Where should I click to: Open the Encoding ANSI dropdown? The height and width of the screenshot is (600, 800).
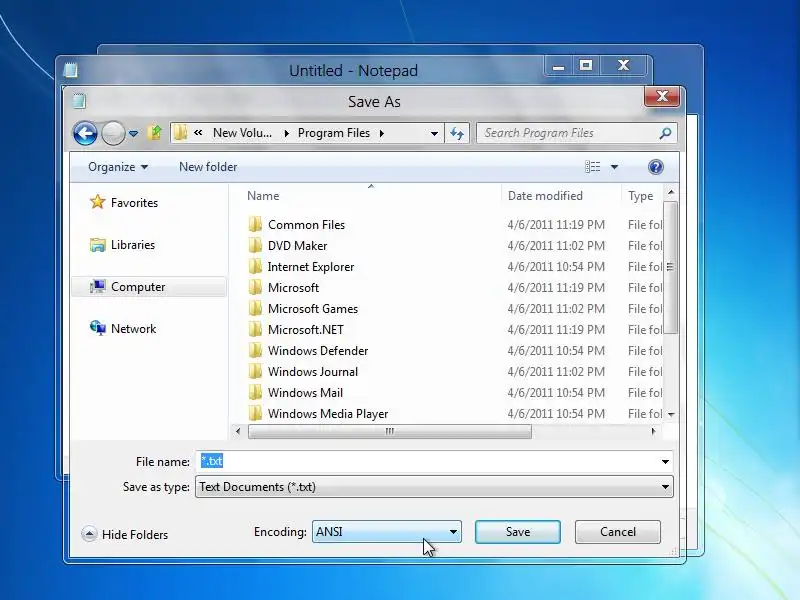(387, 532)
